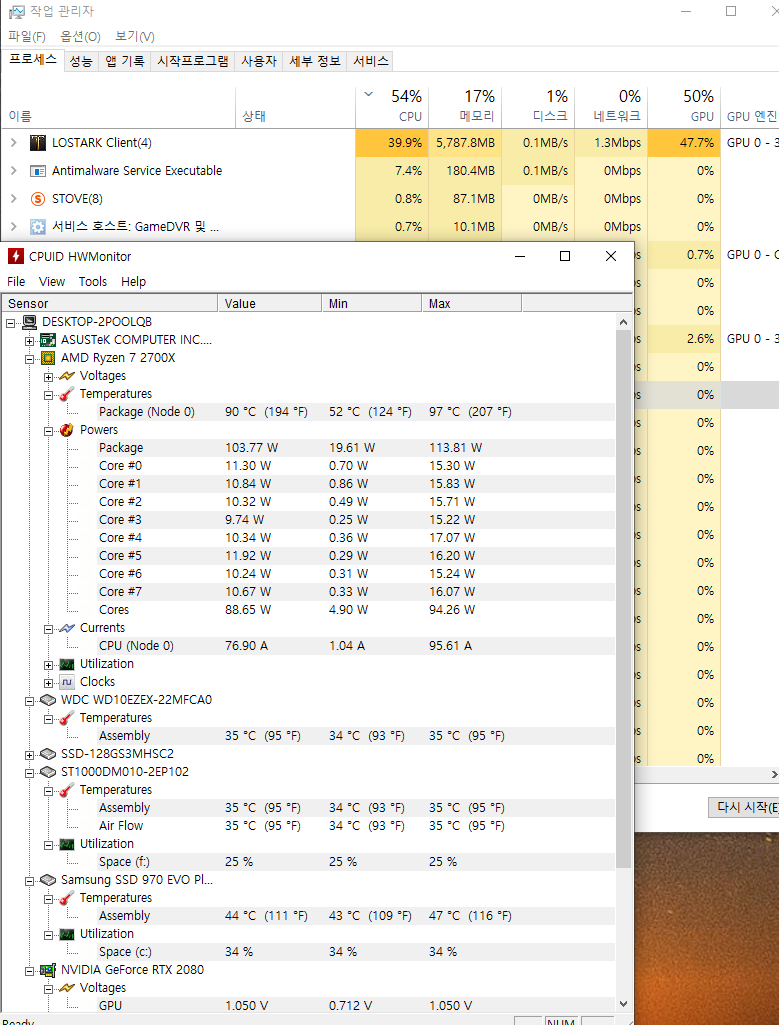Click the LOSTARK Client process icon
The image size is (779, 1025).
(38, 143)
